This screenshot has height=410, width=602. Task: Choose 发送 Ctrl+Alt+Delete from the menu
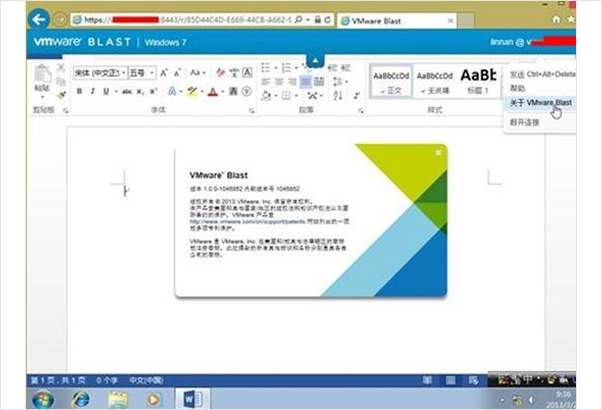(542, 74)
